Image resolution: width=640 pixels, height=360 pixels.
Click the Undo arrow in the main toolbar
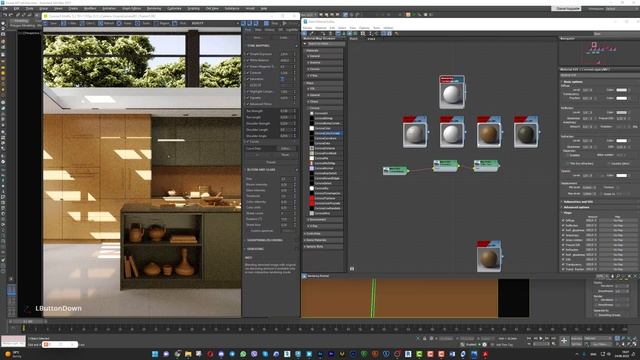click(5, 15)
